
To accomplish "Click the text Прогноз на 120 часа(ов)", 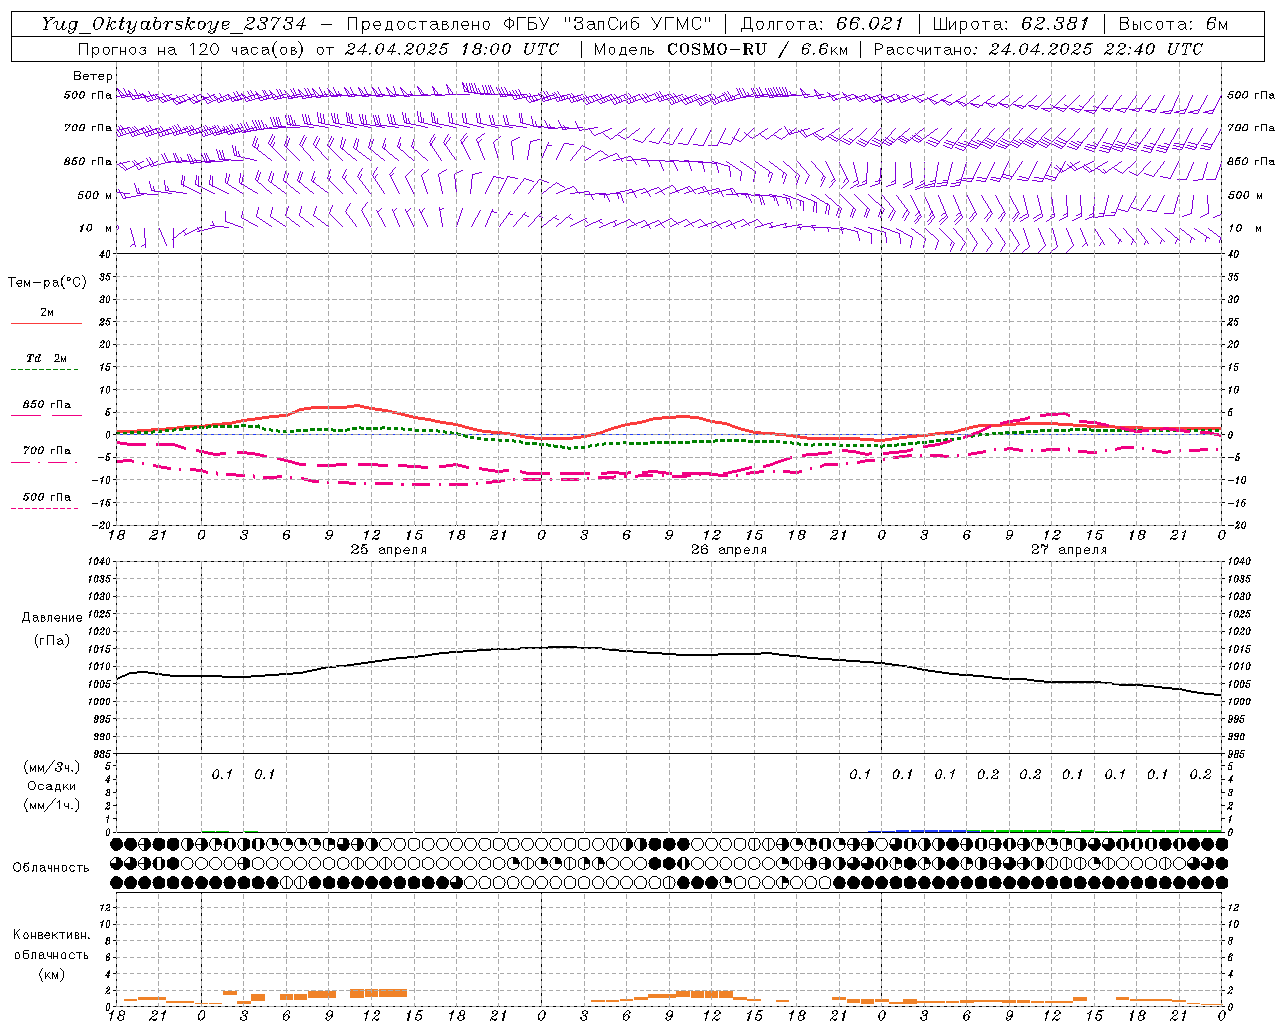I will 193,49.
